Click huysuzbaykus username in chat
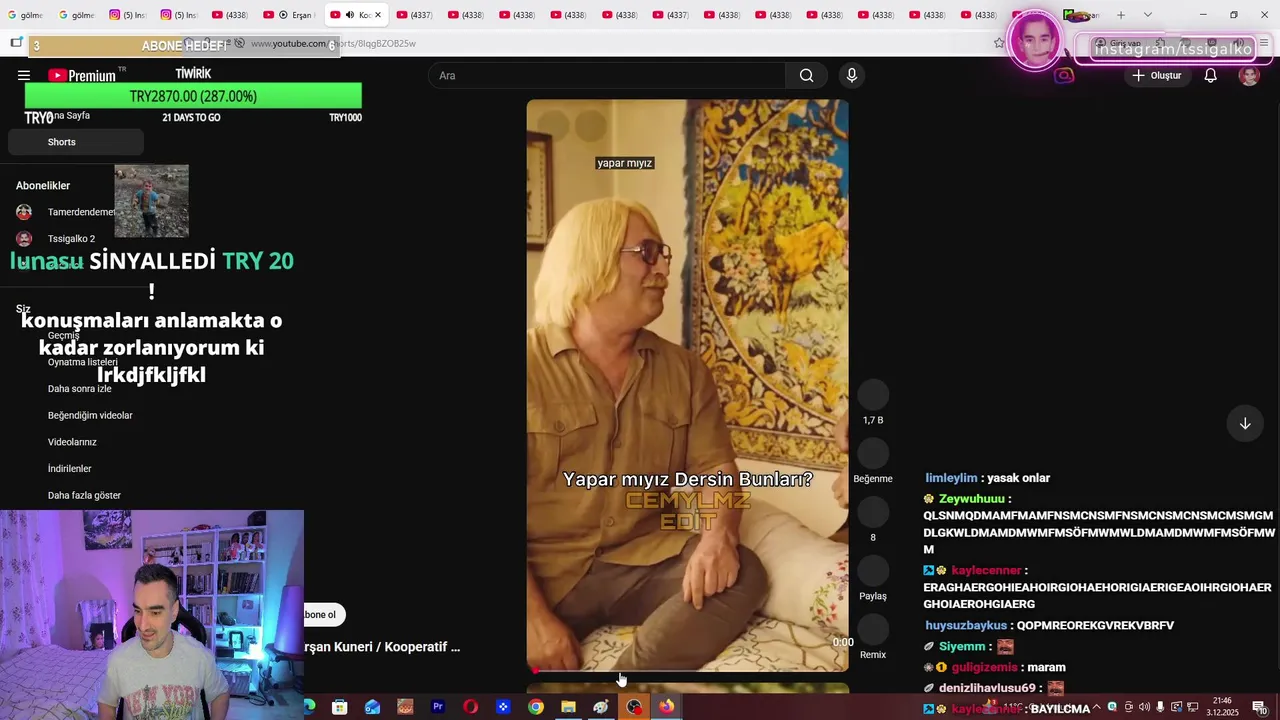The height and width of the screenshot is (720, 1280). (x=966, y=626)
